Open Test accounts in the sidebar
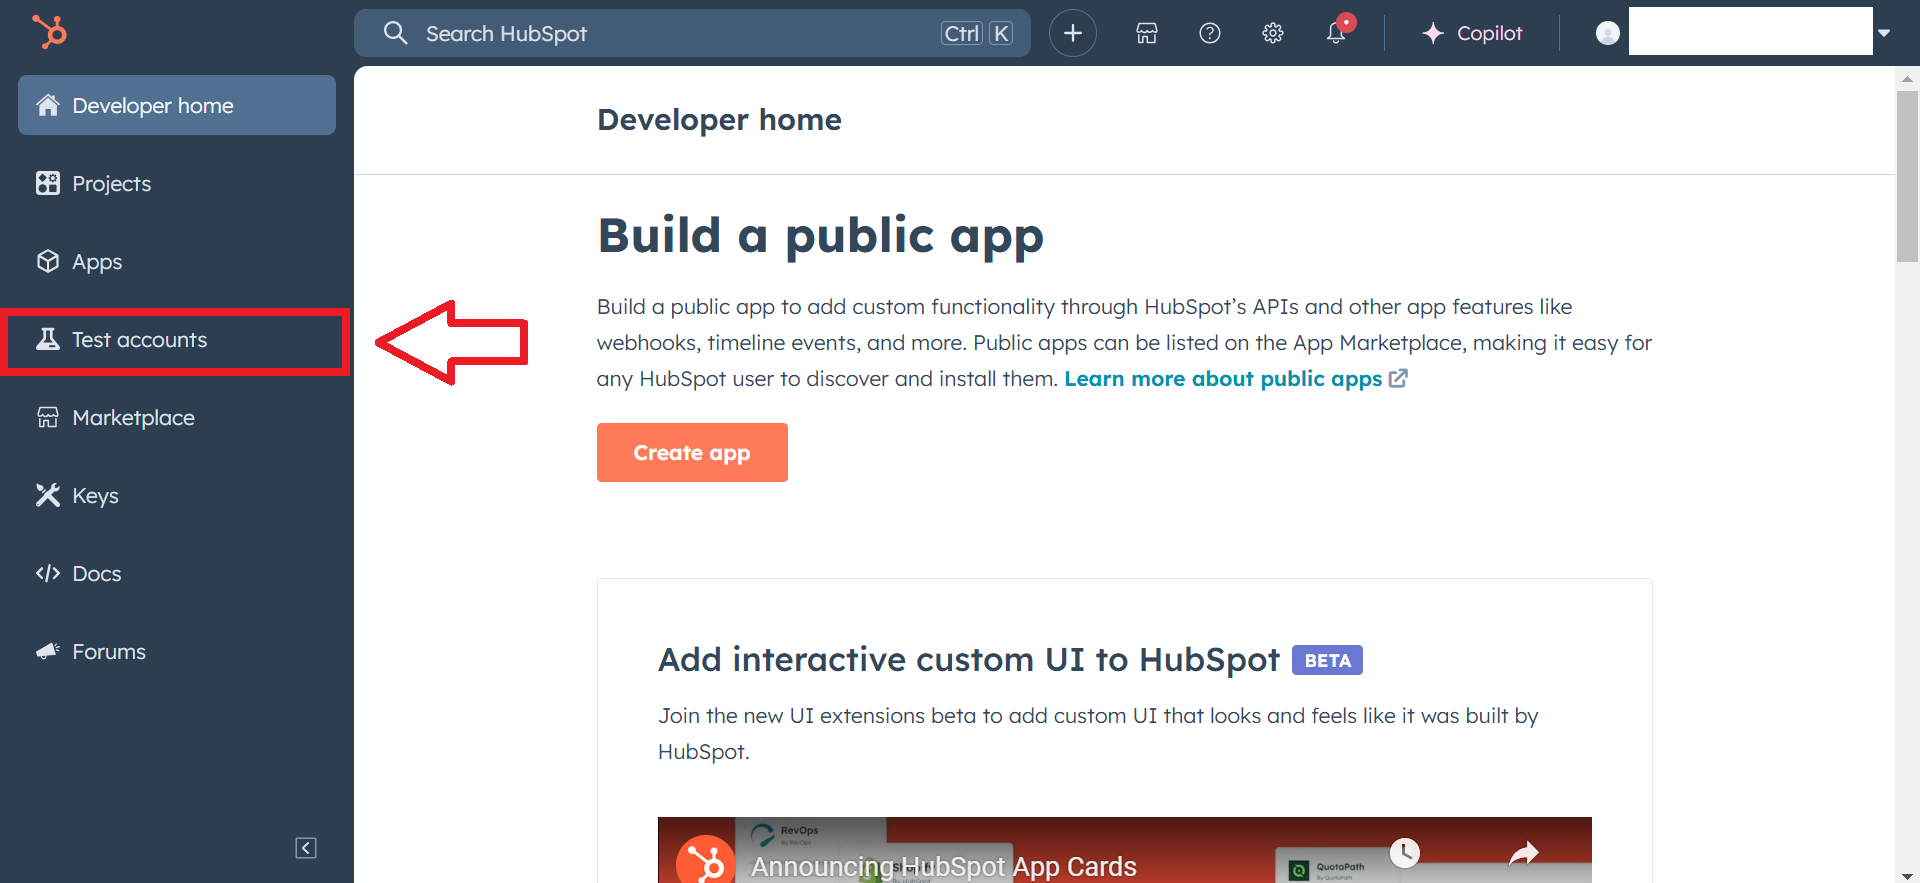Screen dimensions: 1920x883 click(177, 340)
